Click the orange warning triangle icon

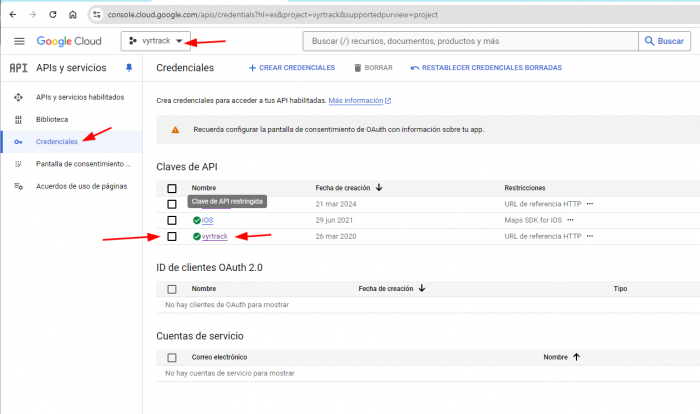point(175,130)
